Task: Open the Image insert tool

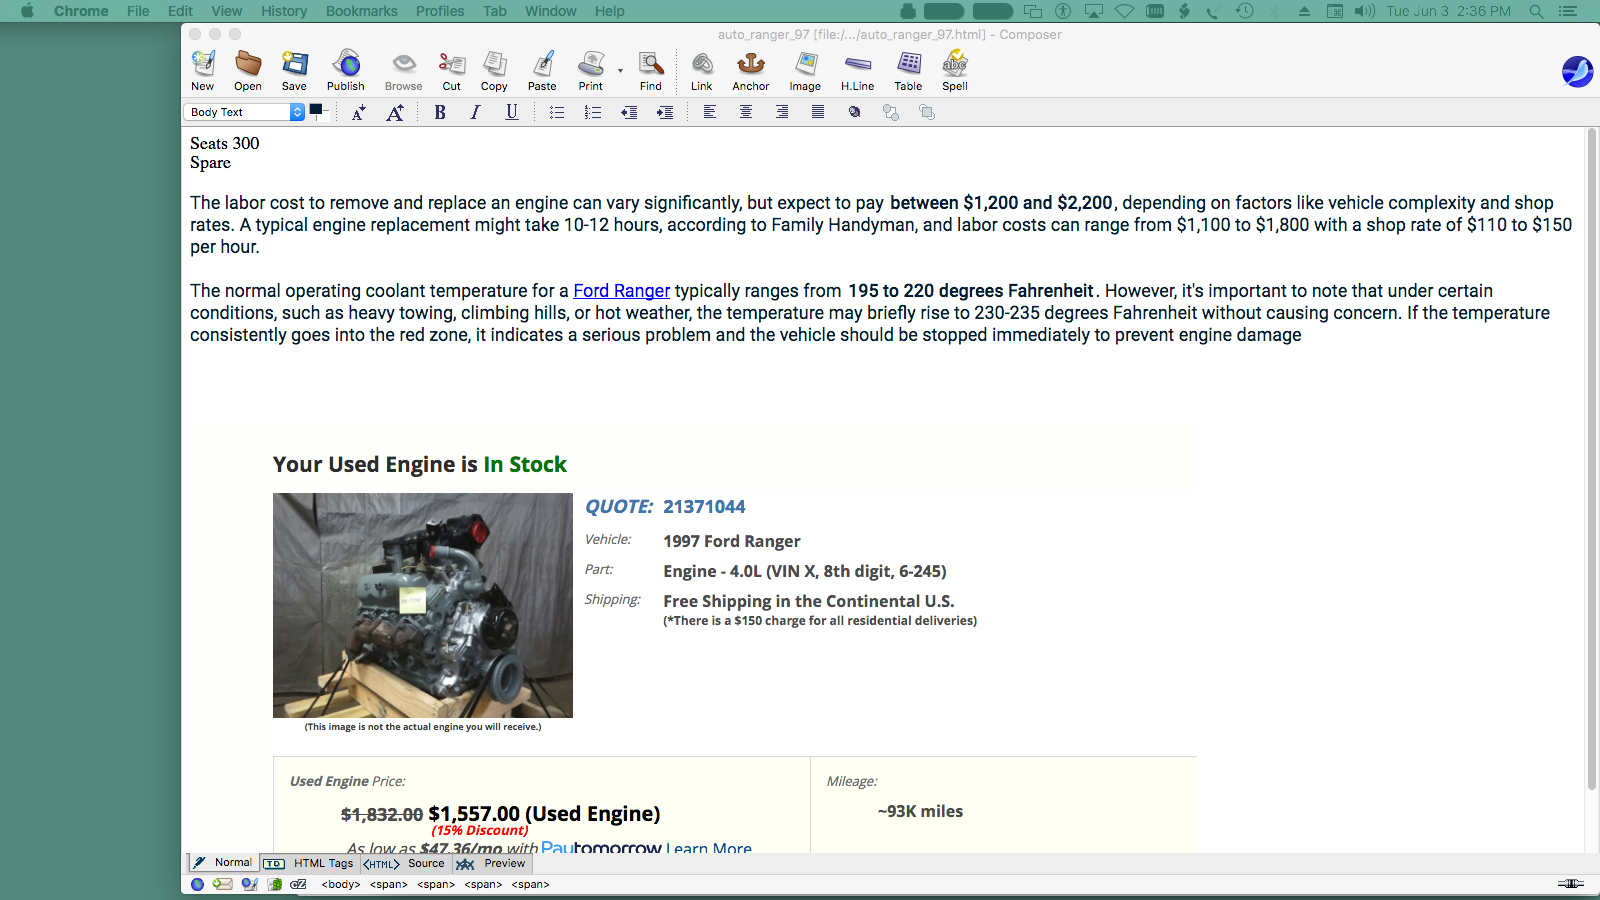Action: tap(805, 71)
